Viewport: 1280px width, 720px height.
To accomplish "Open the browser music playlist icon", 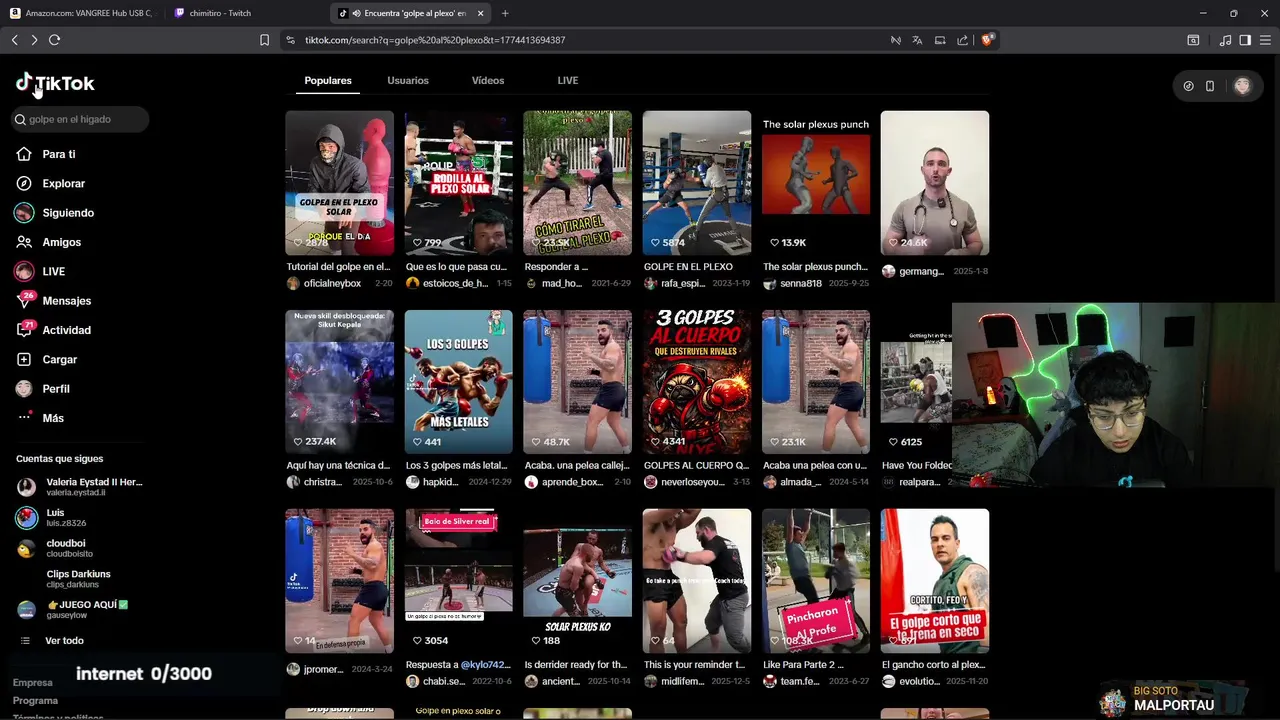I will pyautogui.click(x=1225, y=40).
